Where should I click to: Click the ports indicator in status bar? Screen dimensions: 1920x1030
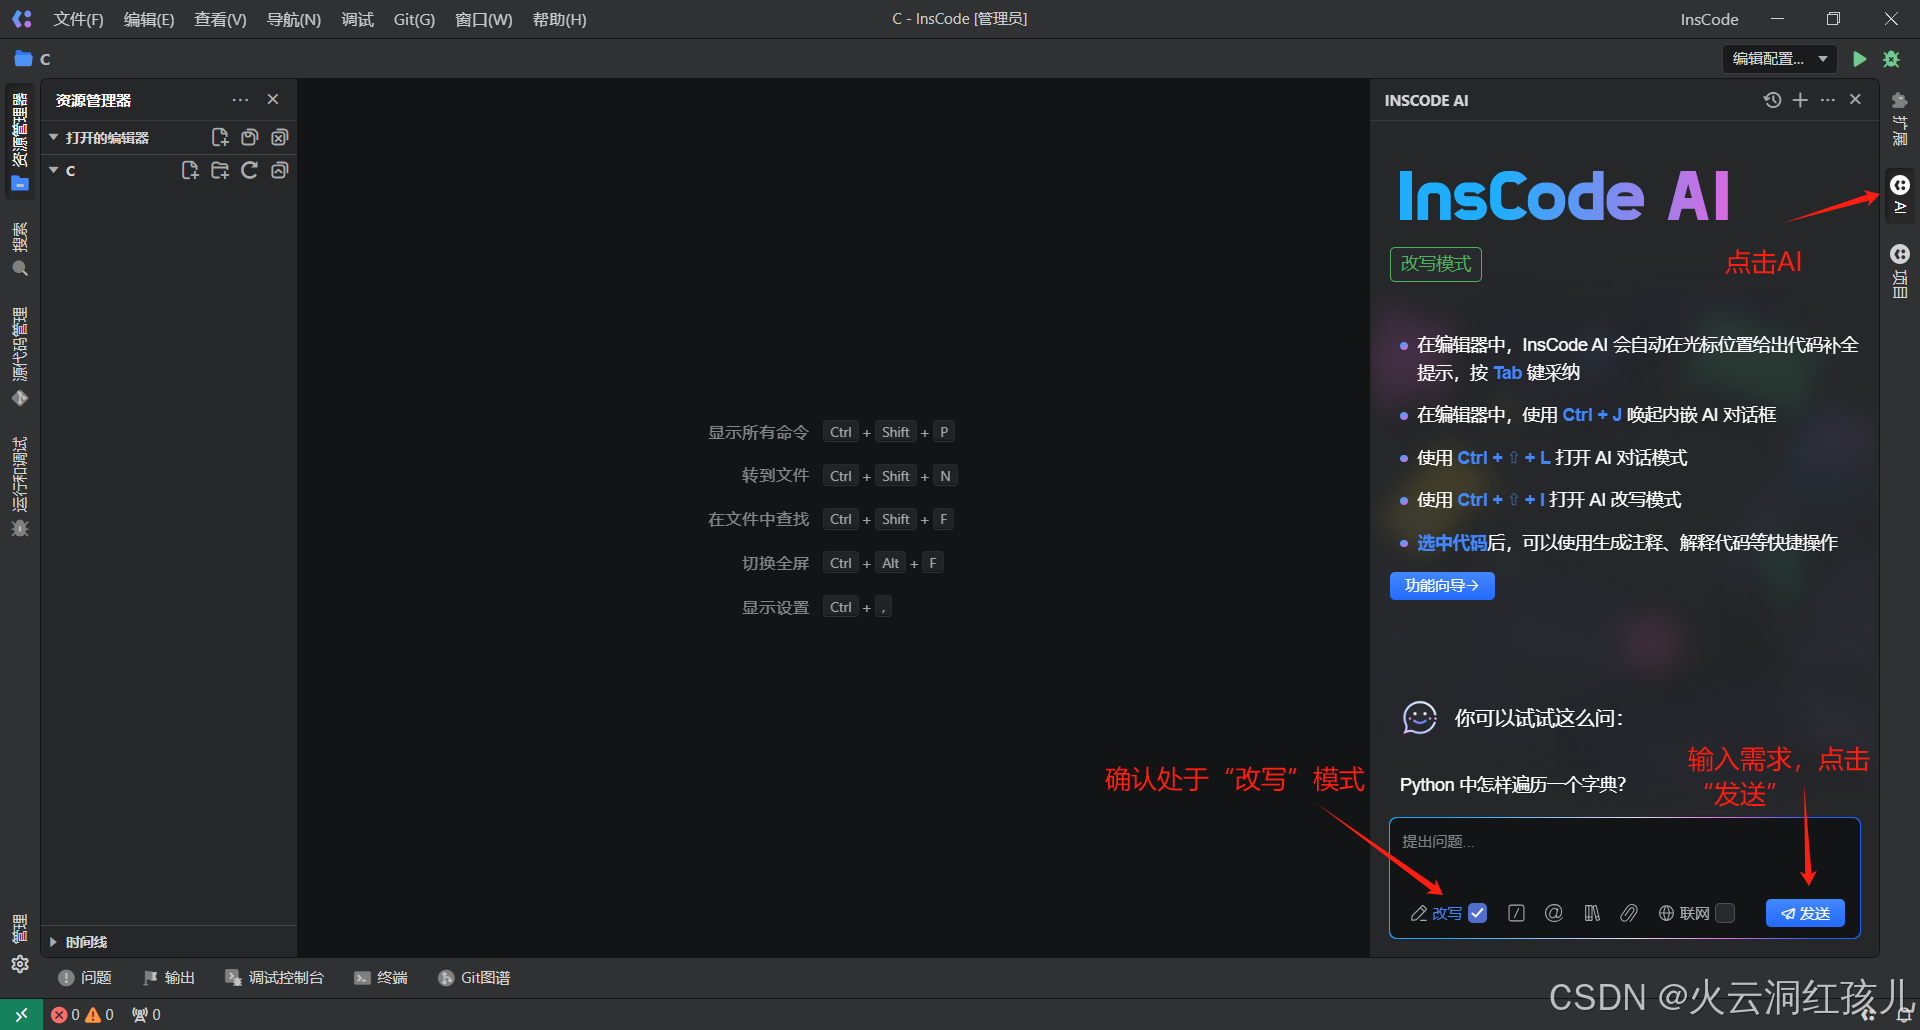pyautogui.click(x=146, y=1015)
